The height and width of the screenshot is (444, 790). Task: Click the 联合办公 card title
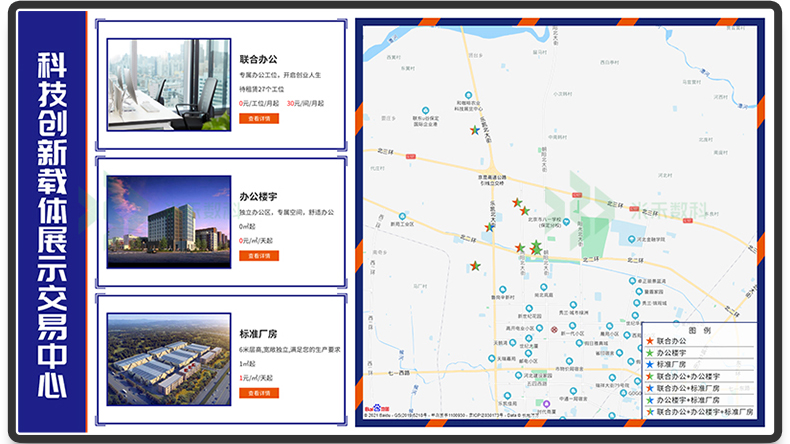pyautogui.click(x=258, y=59)
